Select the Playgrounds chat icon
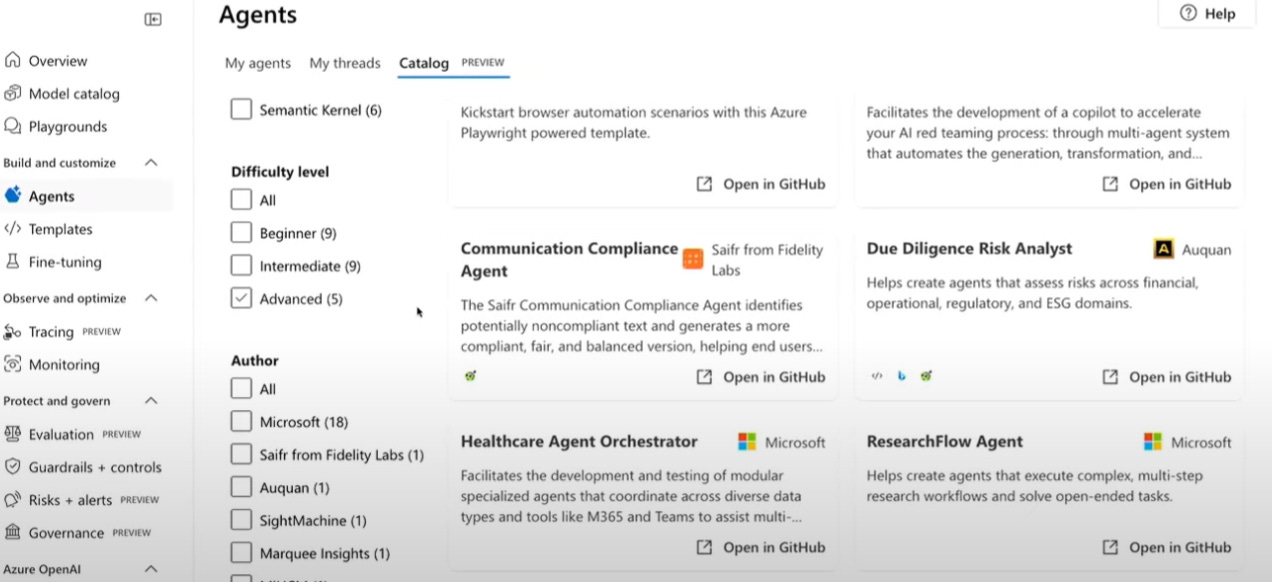 click(13, 127)
